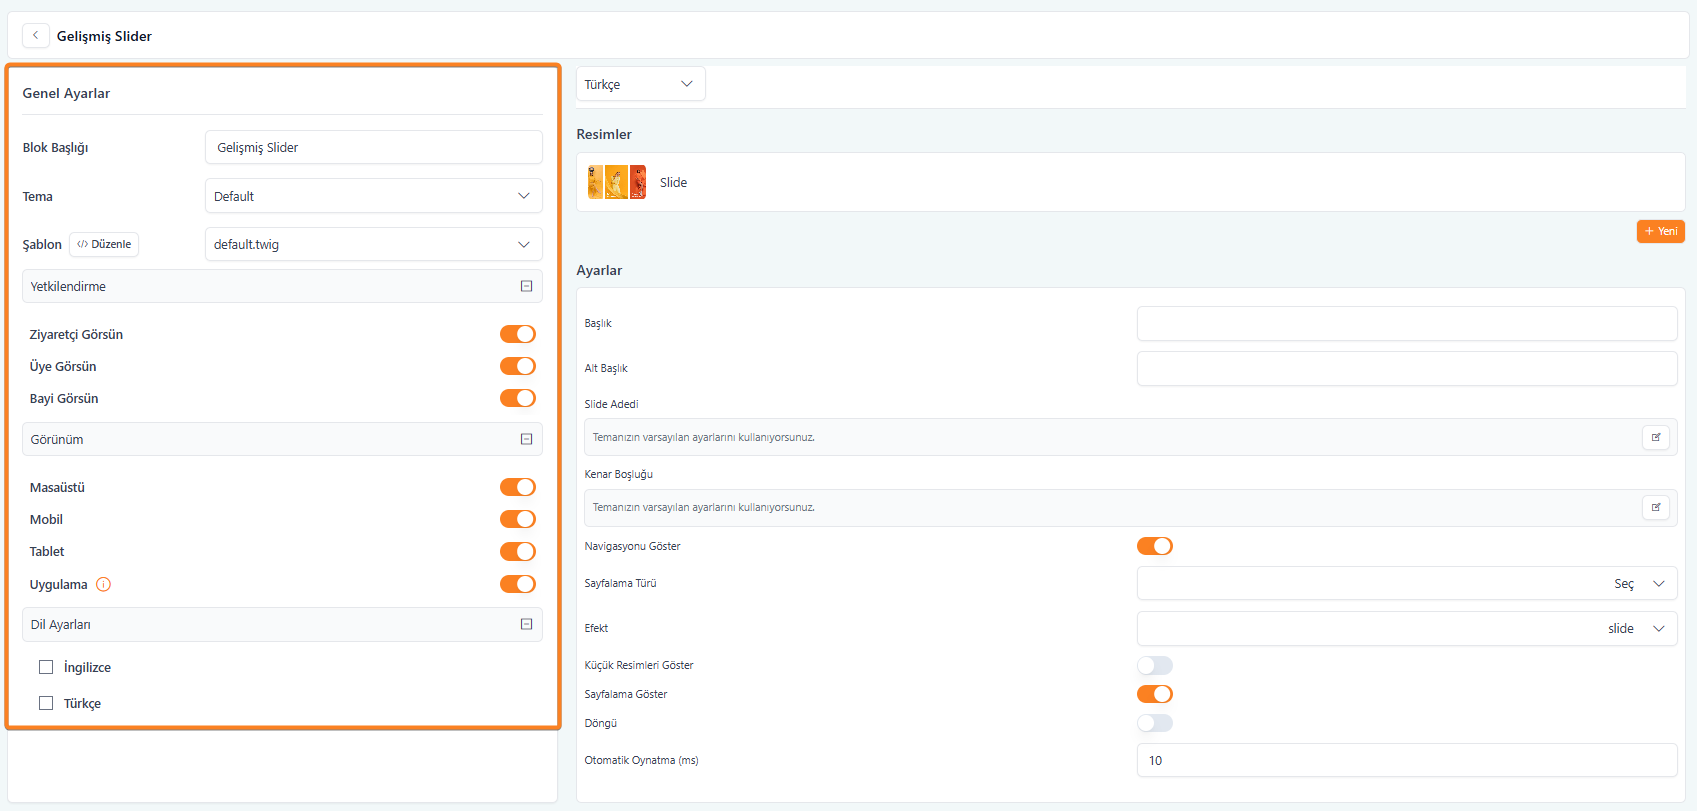The height and width of the screenshot is (811, 1697).
Task: Open the Türkçe language selector dropdown
Action: click(x=641, y=84)
